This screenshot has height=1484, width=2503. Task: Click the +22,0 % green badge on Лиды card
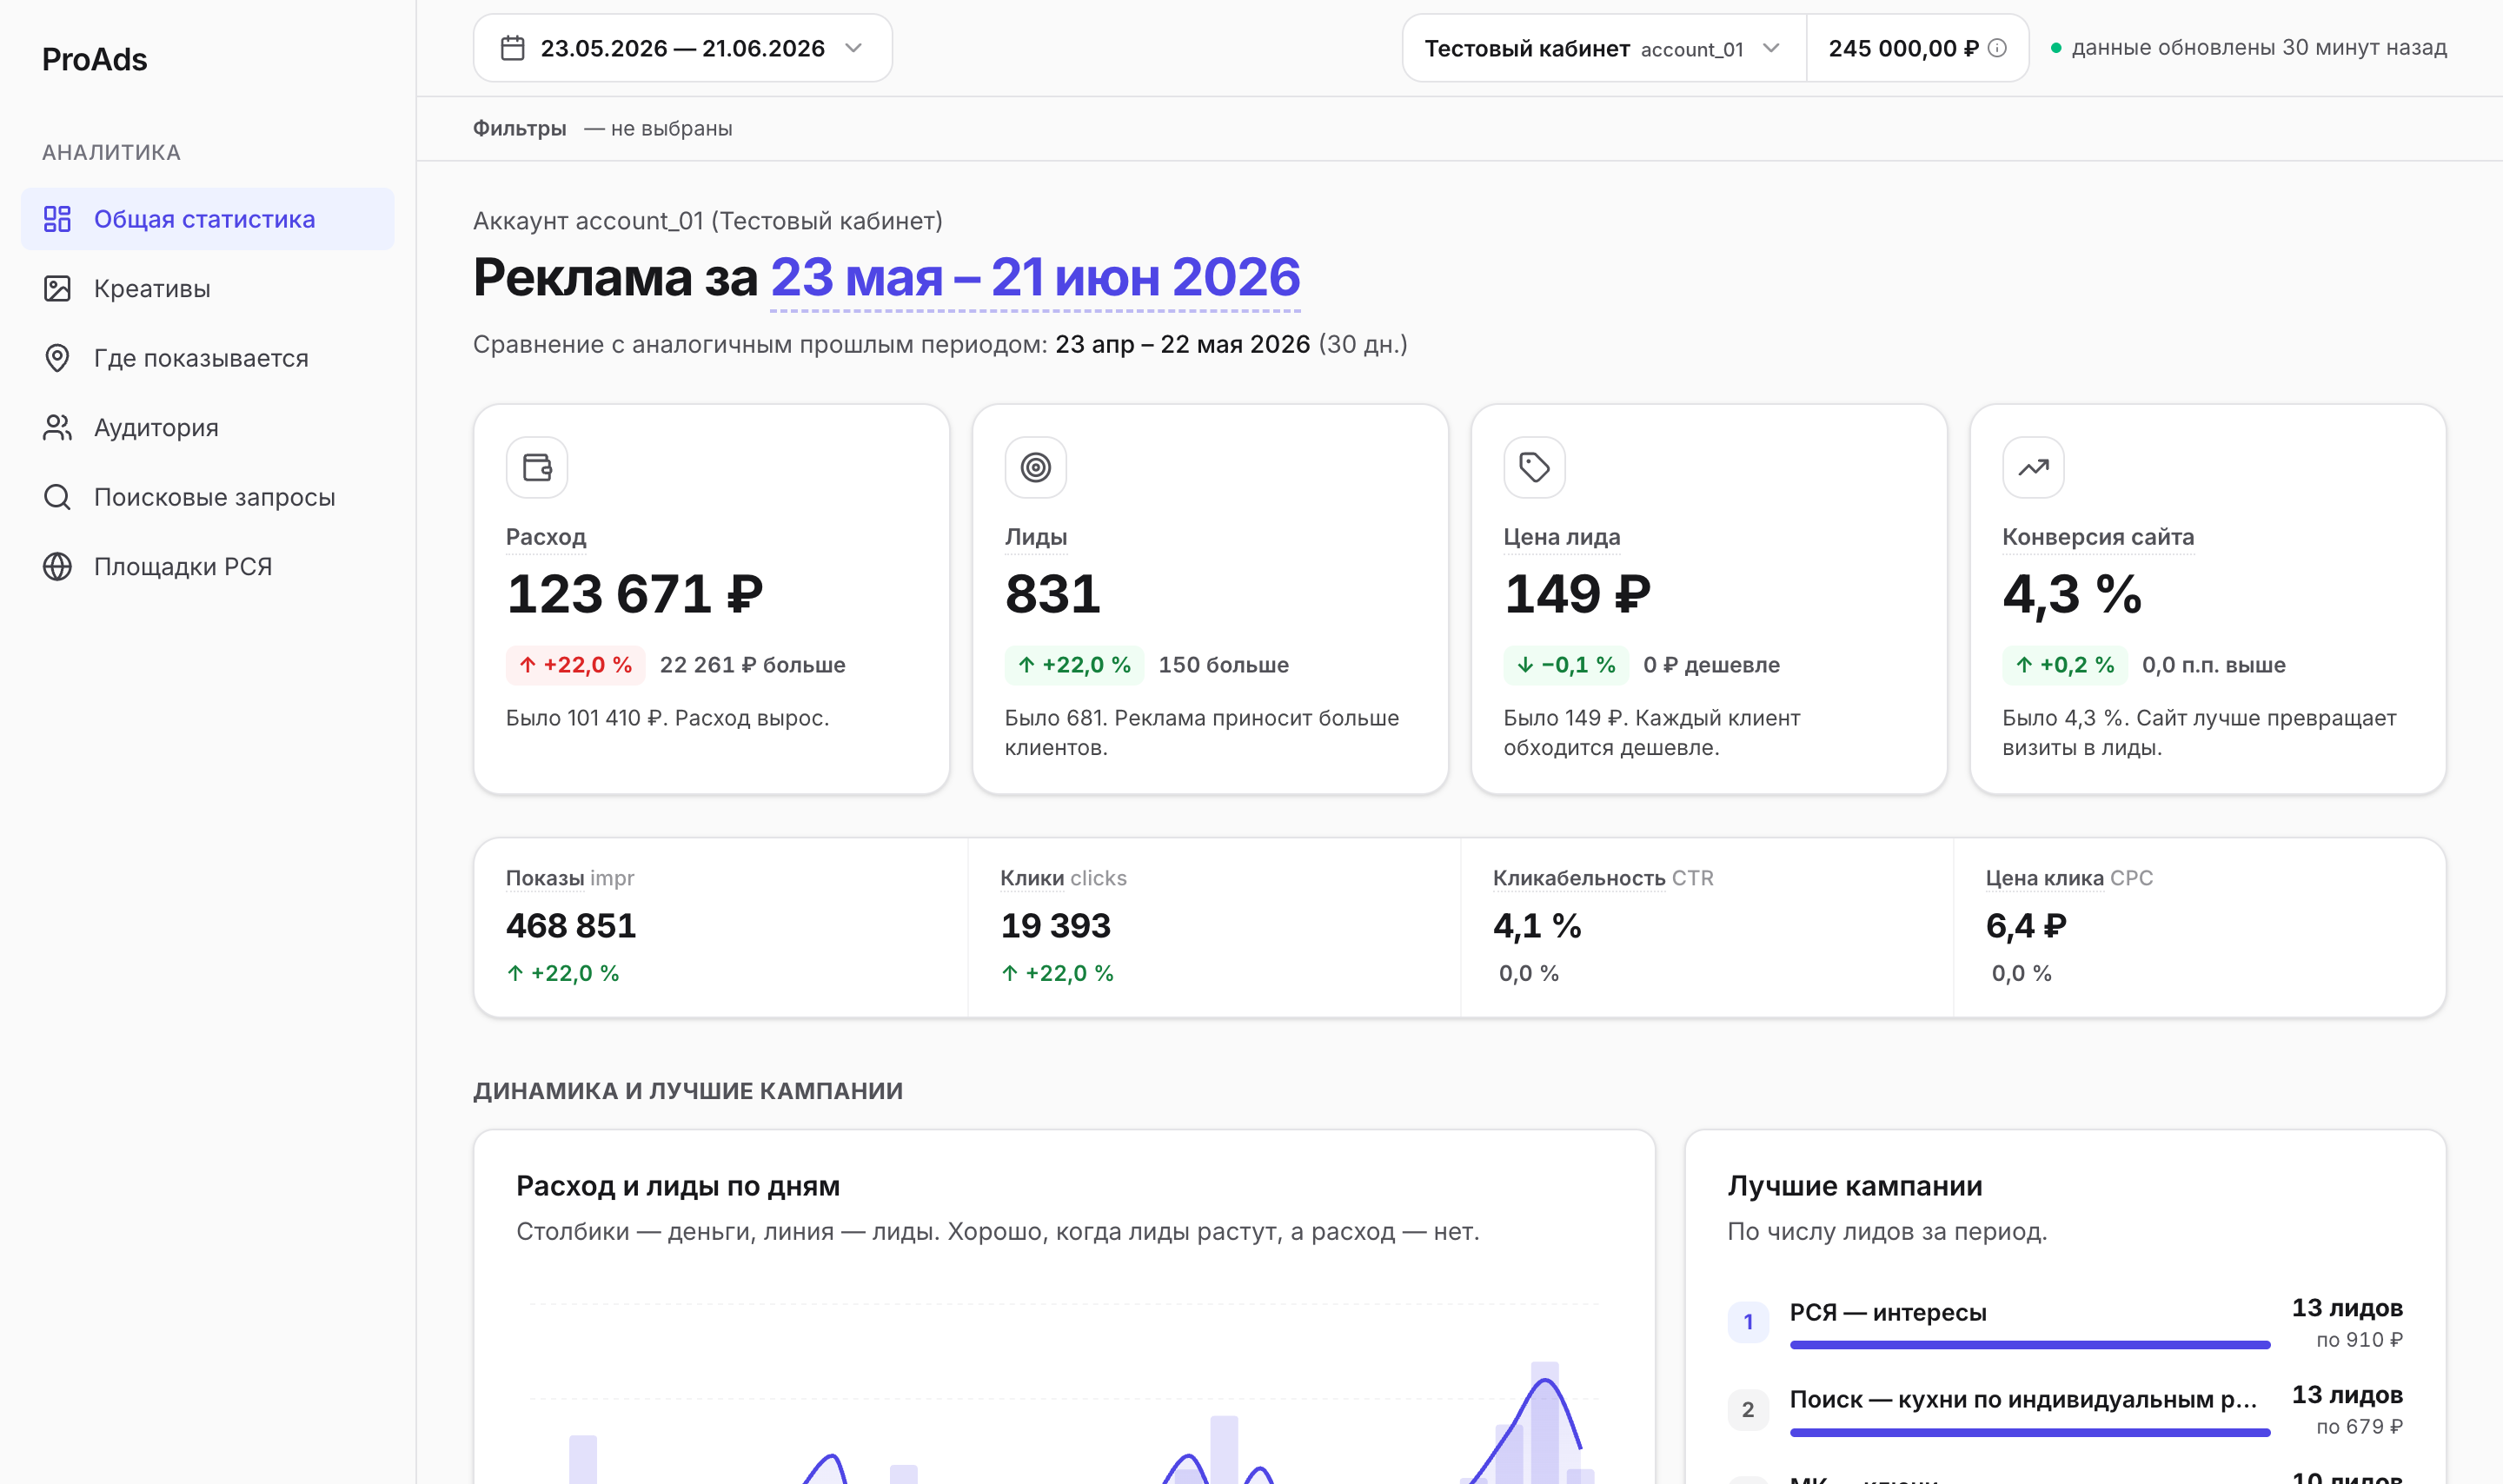coord(1075,665)
